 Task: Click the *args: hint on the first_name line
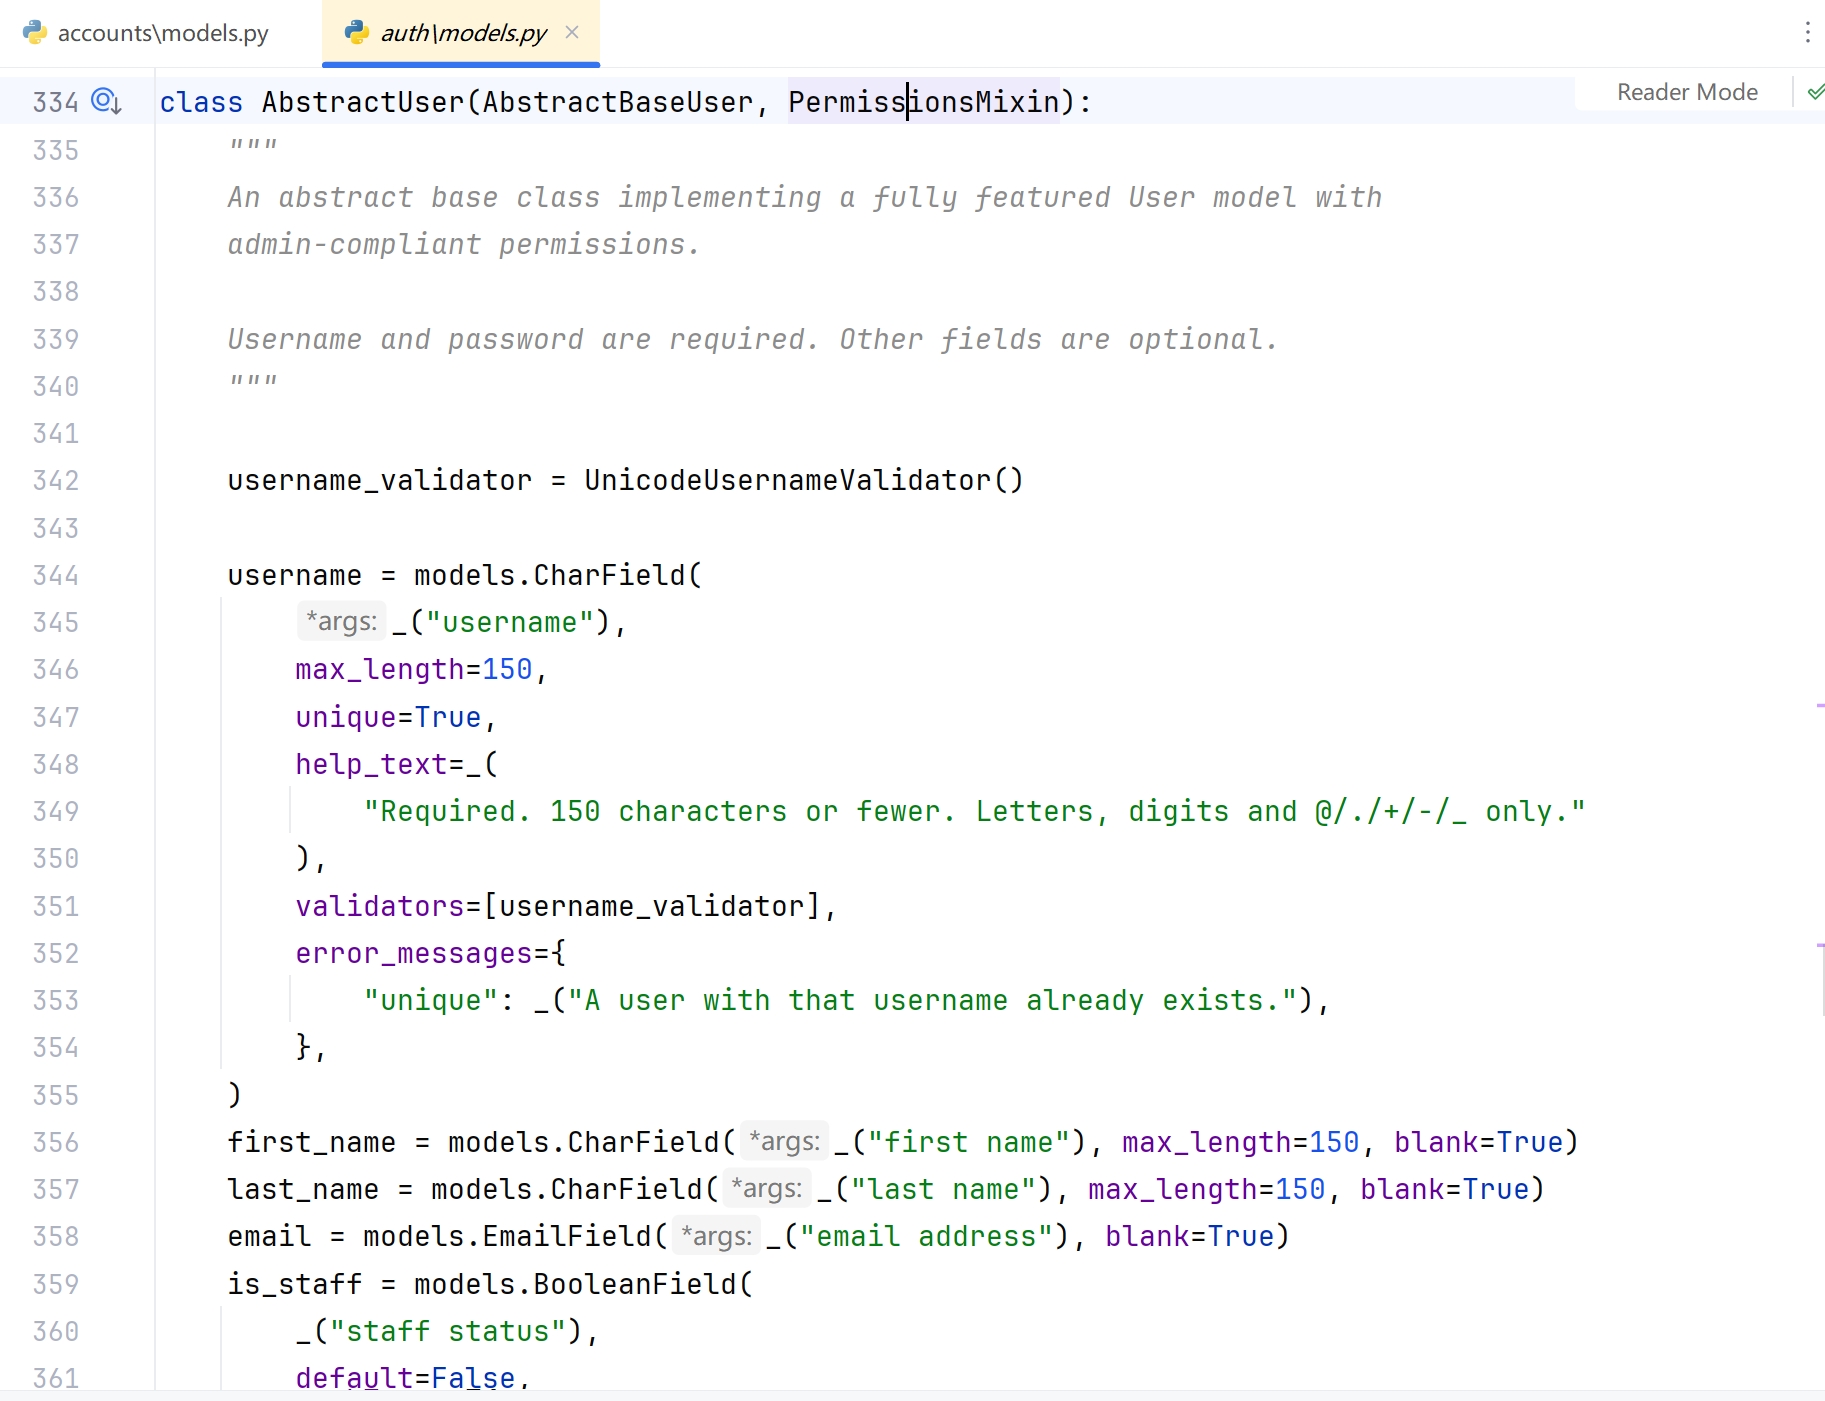[784, 1142]
